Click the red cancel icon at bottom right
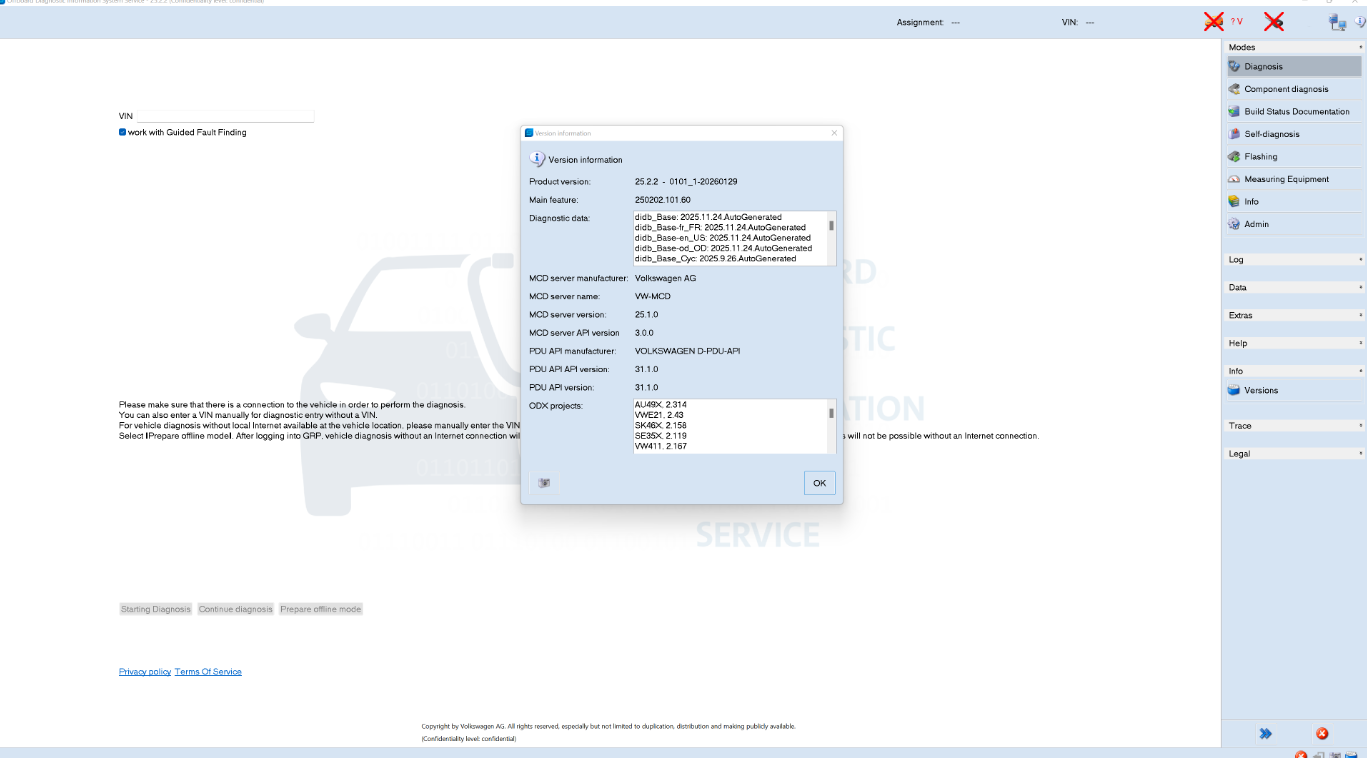This screenshot has height=758, width=1367. pos(1322,733)
